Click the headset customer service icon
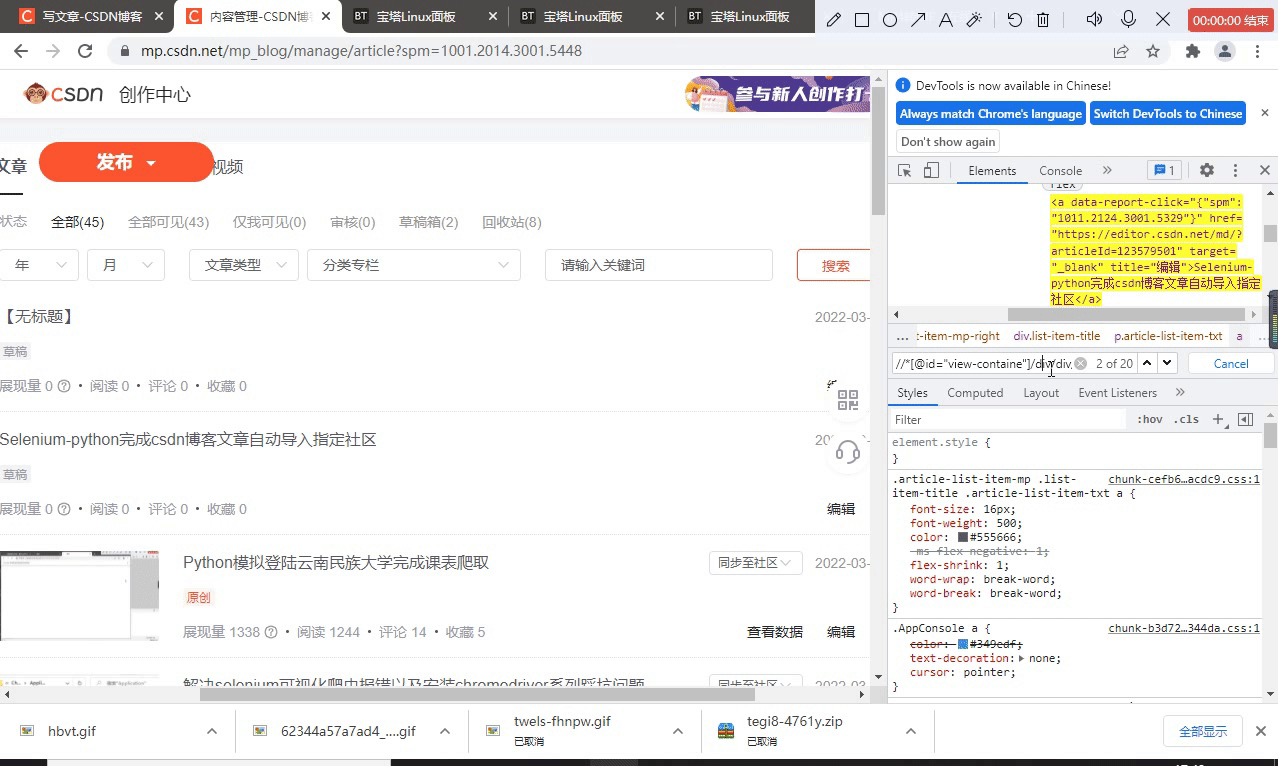The width and height of the screenshot is (1278, 766). (x=848, y=452)
